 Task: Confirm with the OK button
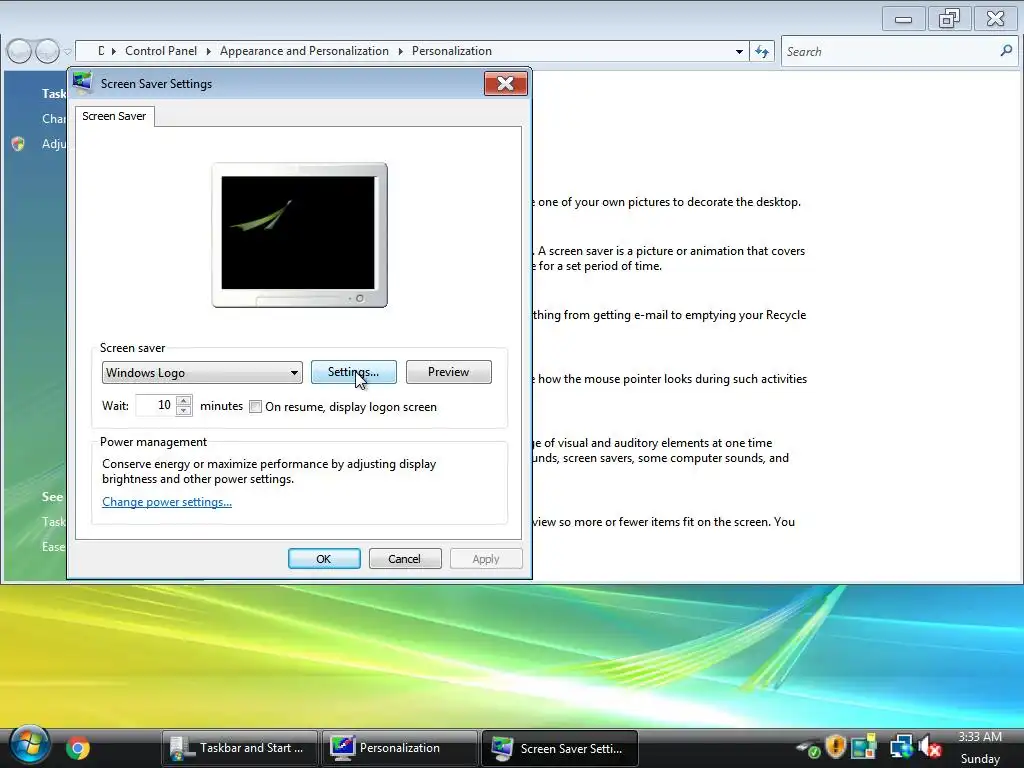coord(324,559)
